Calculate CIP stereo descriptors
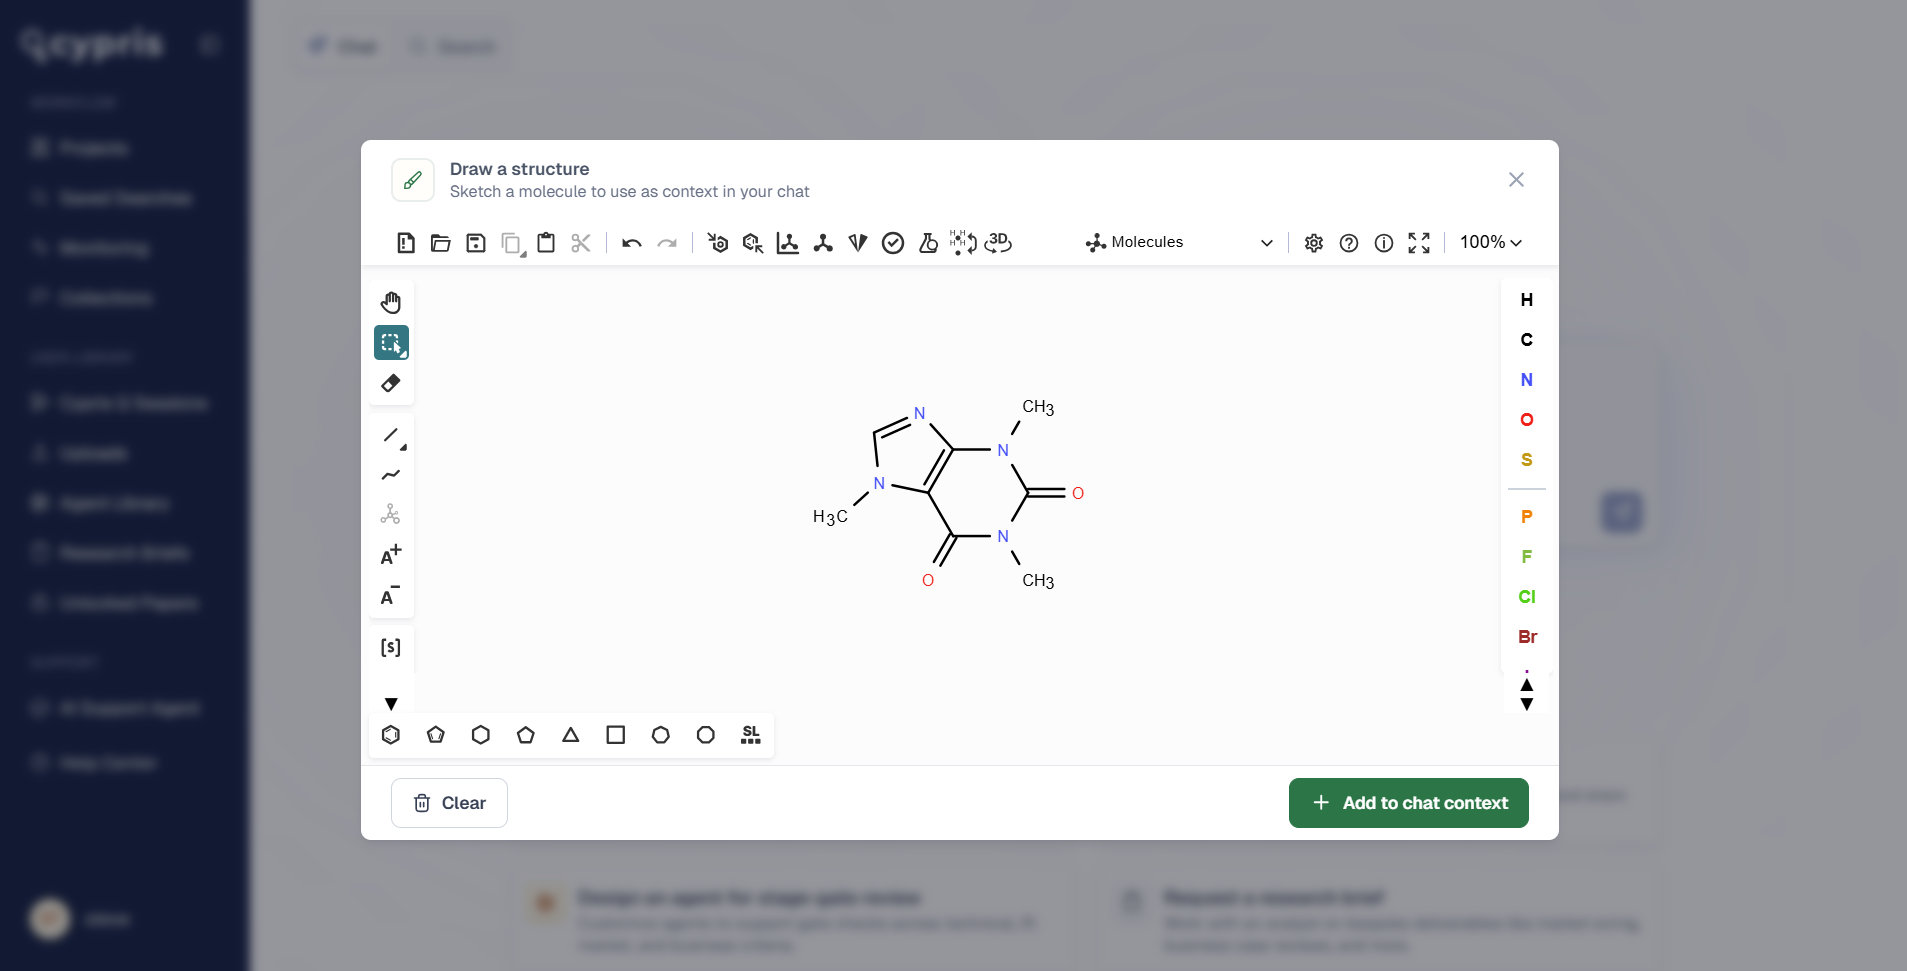This screenshot has width=1907, height=971. coord(858,243)
